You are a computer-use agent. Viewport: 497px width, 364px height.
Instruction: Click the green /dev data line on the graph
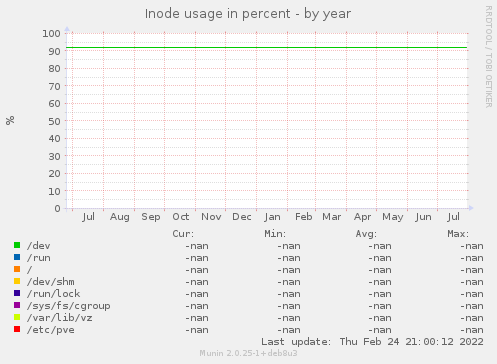pyautogui.click(x=267, y=48)
